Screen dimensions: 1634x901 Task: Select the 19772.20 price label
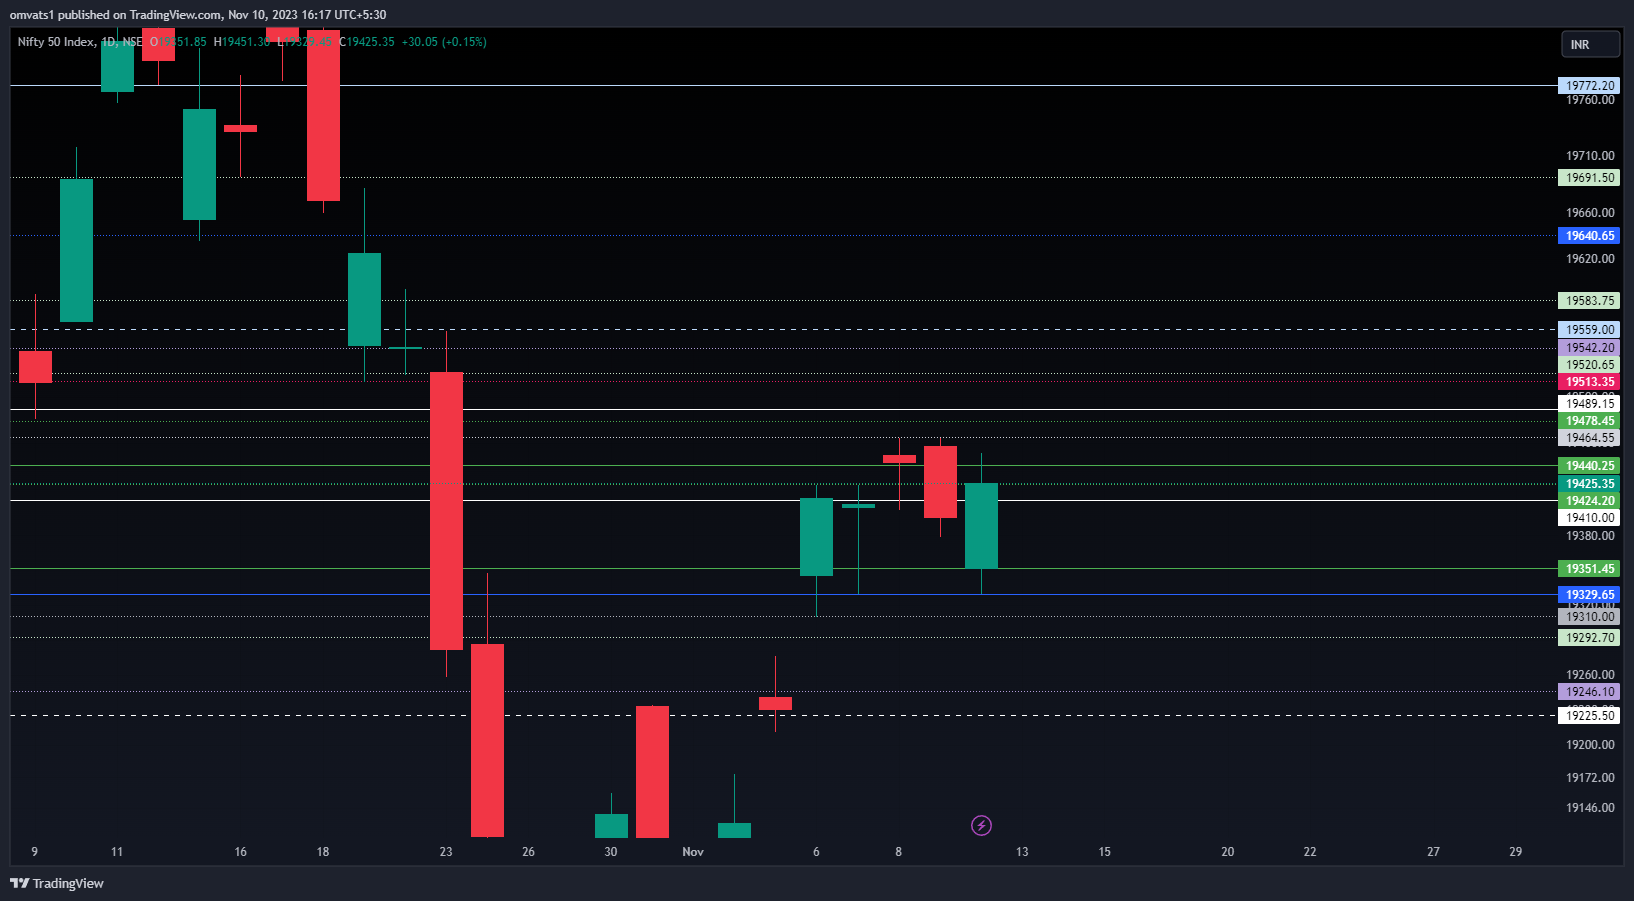click(1589, 86)
